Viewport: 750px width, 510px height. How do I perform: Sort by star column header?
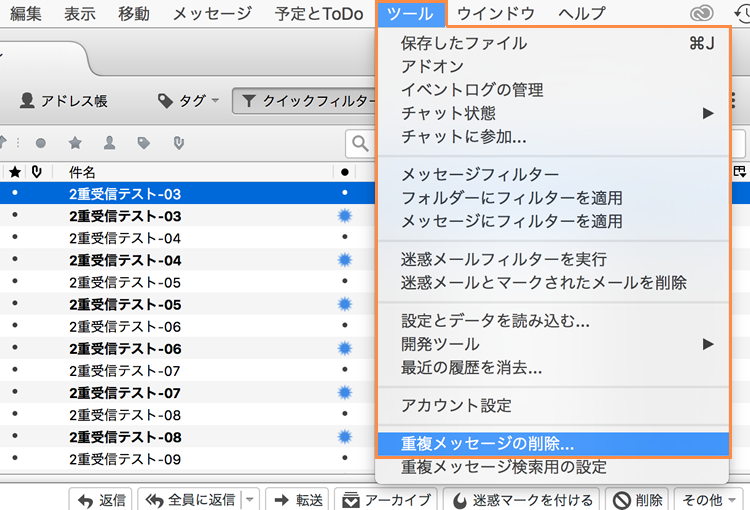[x=15, y=172]
